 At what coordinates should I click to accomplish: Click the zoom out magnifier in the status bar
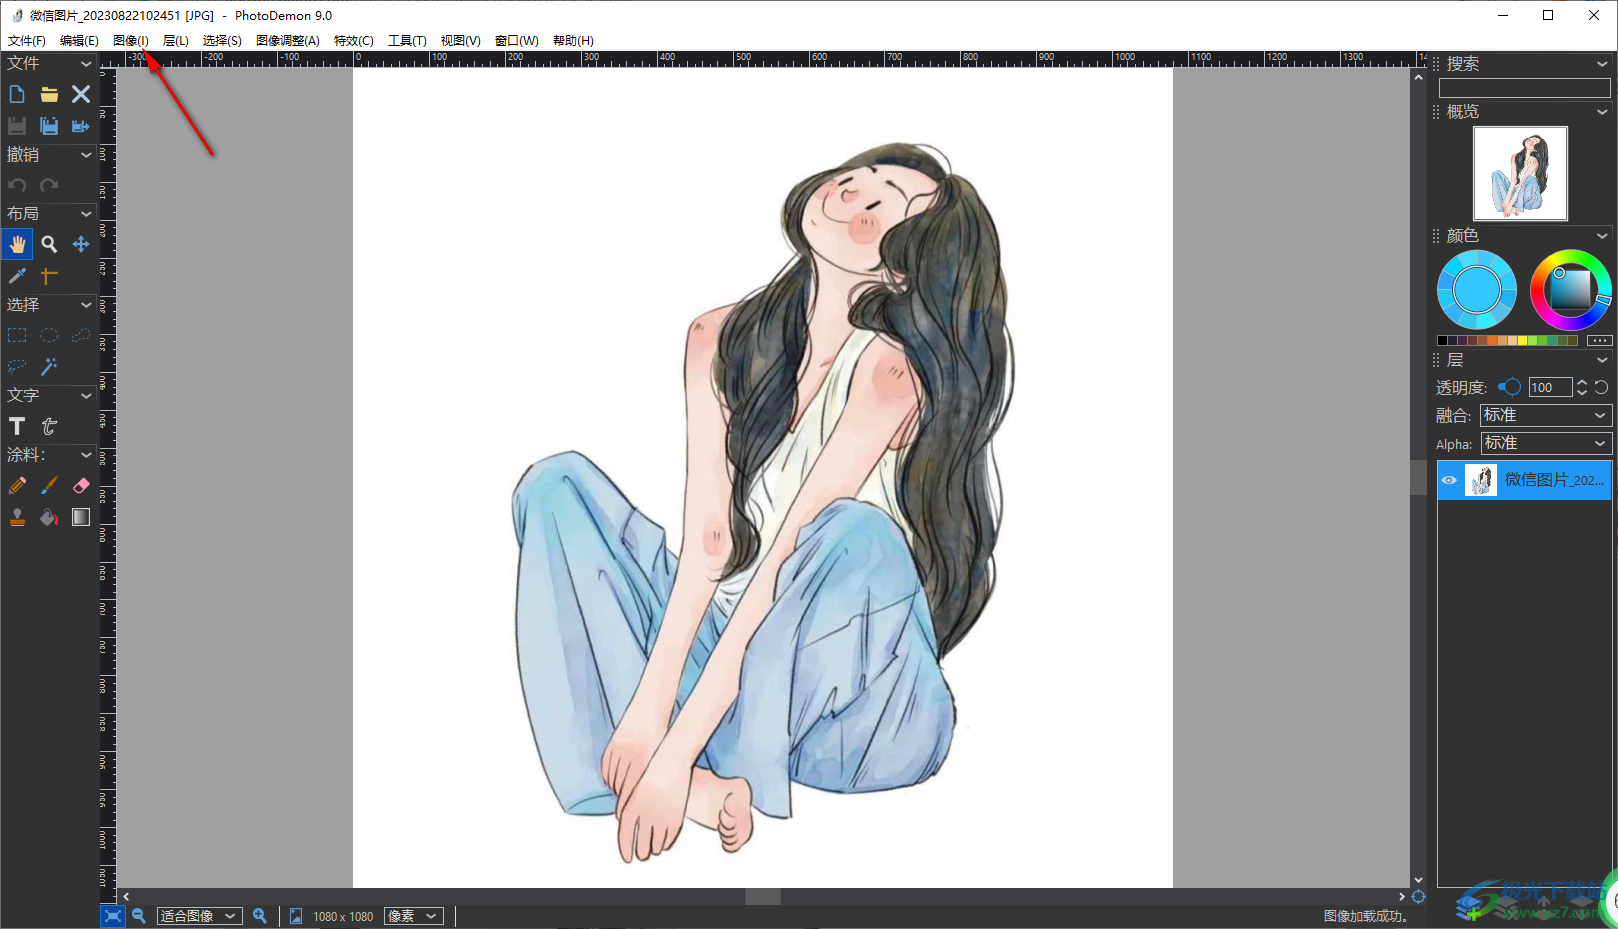(x=139, y=916)
